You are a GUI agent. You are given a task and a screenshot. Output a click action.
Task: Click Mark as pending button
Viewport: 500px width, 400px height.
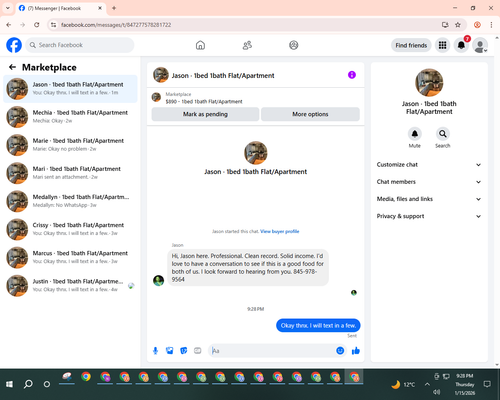pos(205,114)
